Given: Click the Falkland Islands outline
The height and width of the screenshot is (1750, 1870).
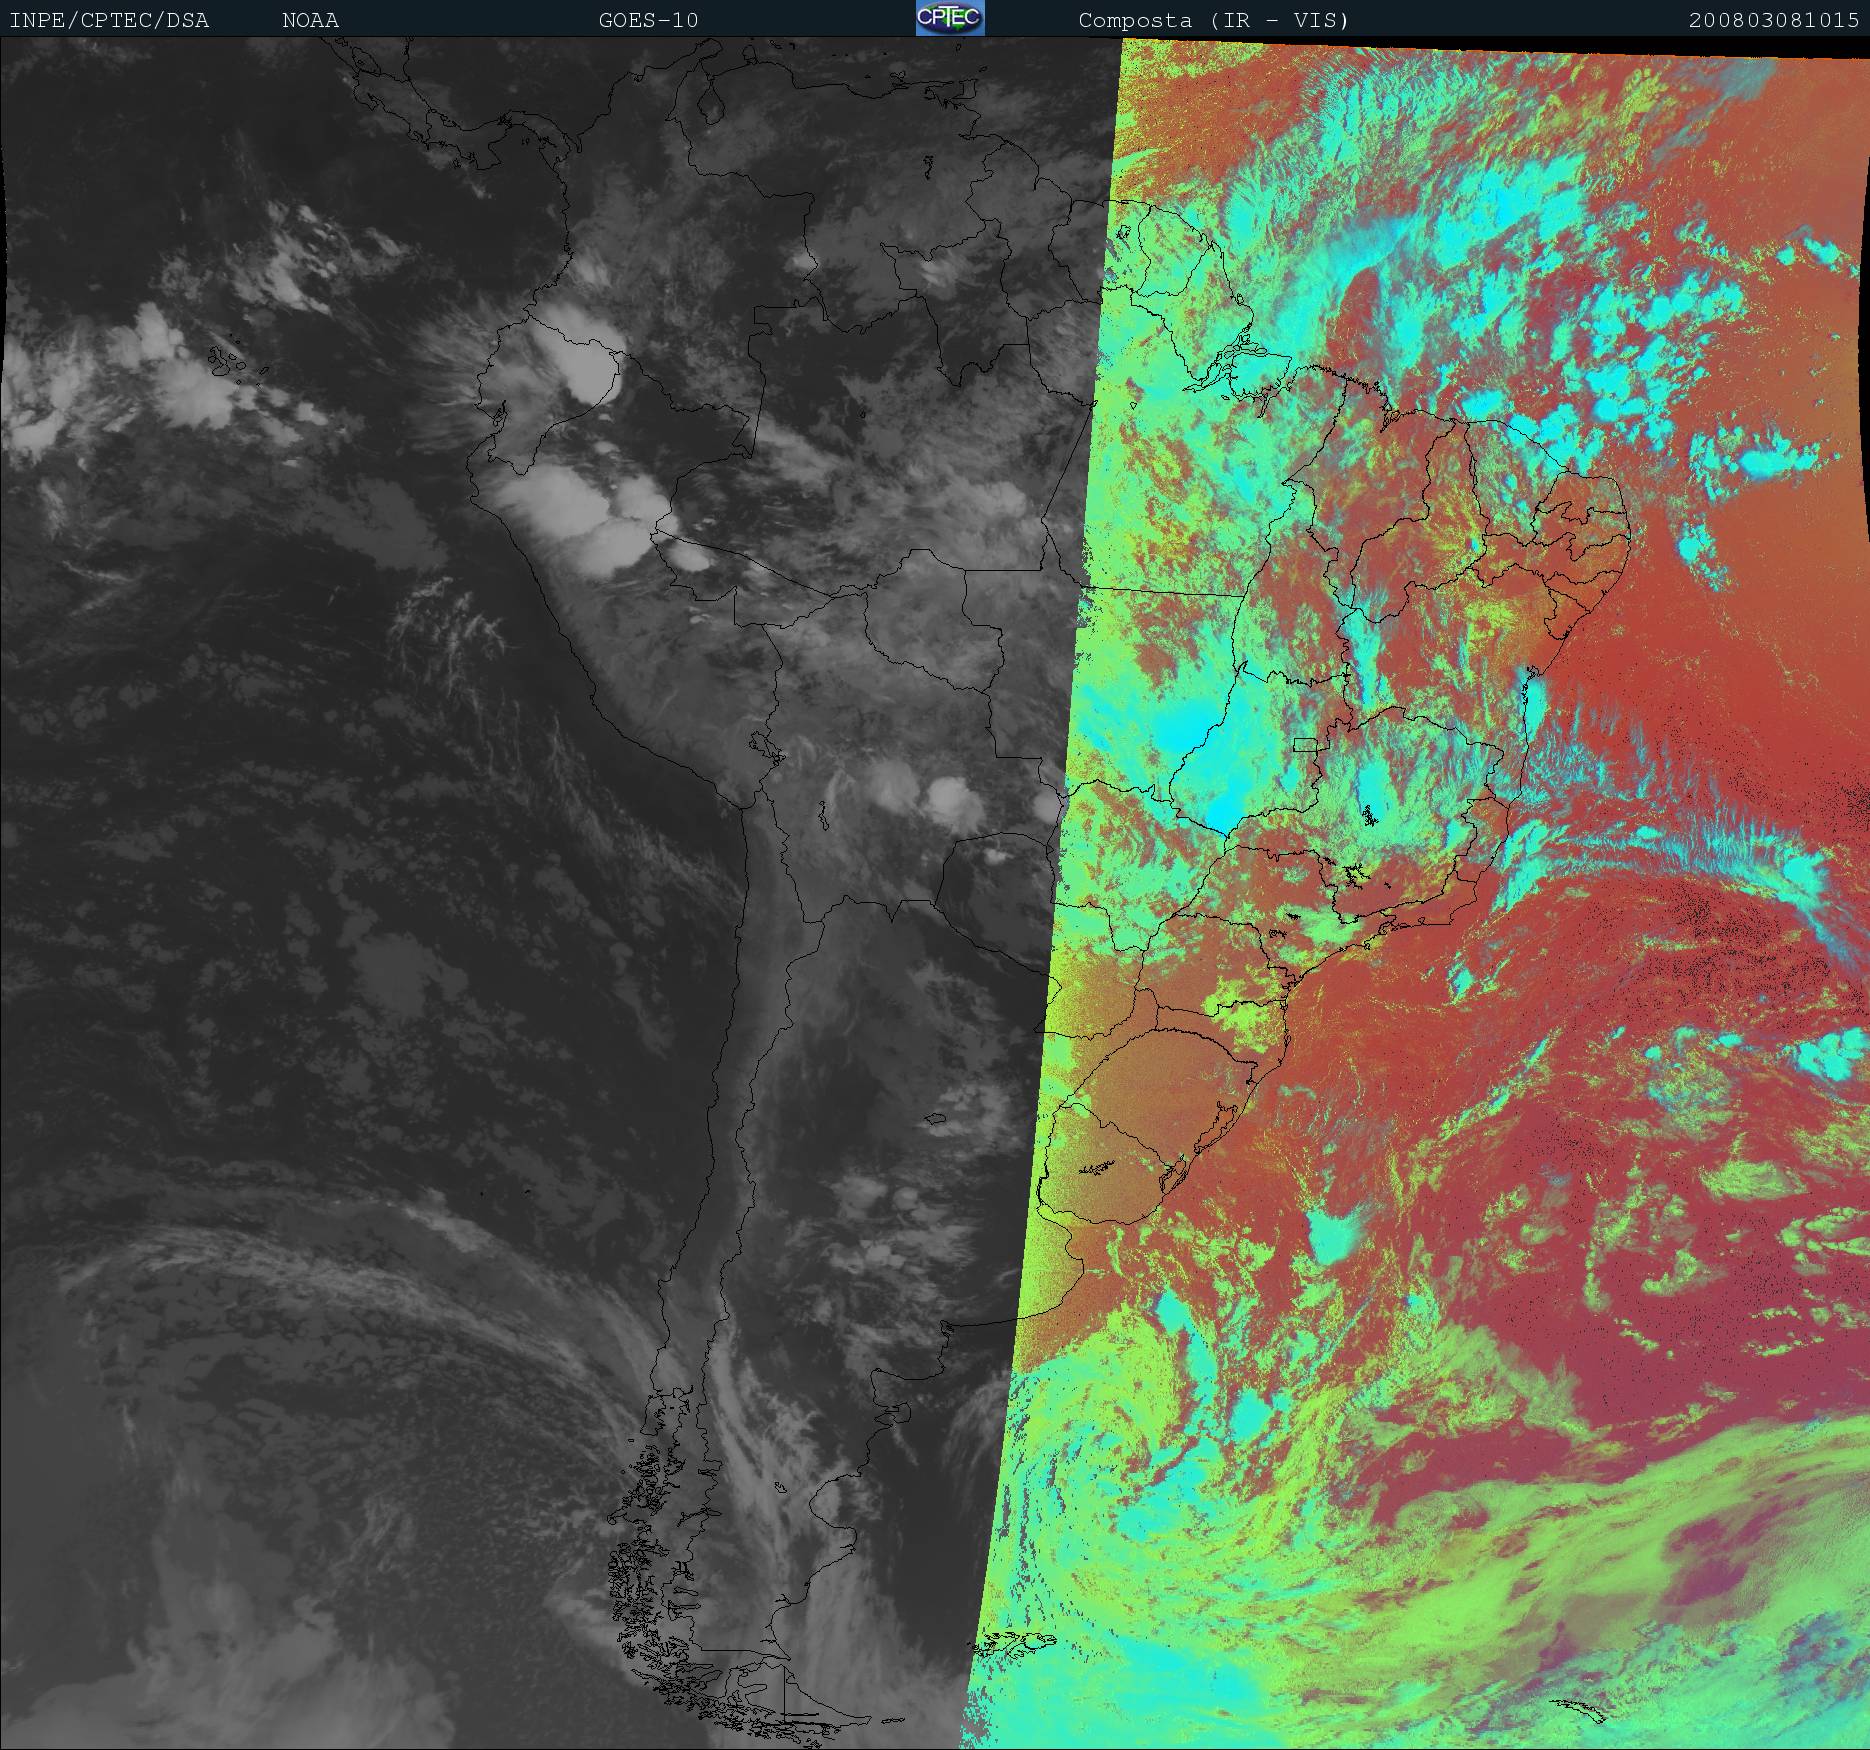Looking at the screenshot, I should (x=1015, y=1641).
